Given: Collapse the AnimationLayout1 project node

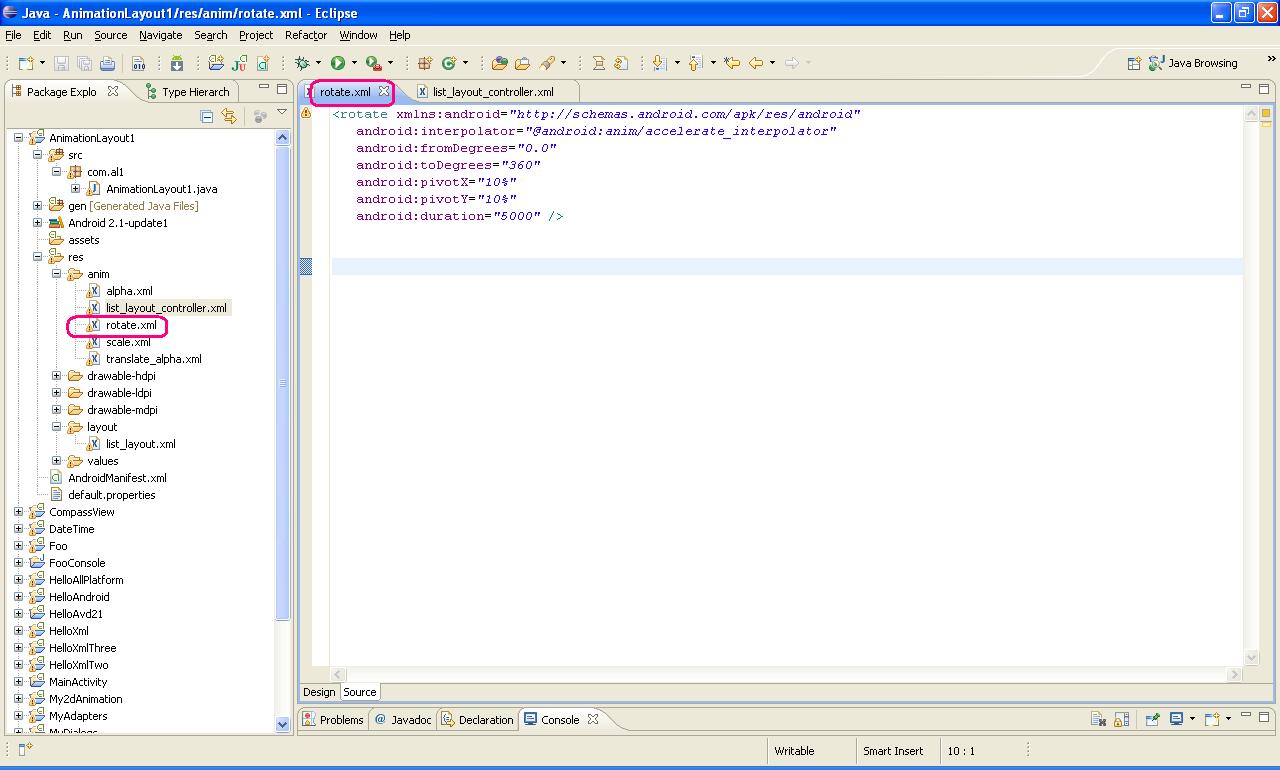Looking at the screenshot, I should pos(18,138).
